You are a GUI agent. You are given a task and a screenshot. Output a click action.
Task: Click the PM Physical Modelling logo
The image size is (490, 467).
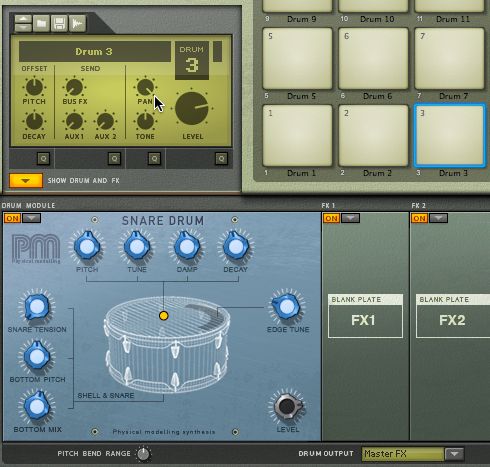tap(36, 249)
